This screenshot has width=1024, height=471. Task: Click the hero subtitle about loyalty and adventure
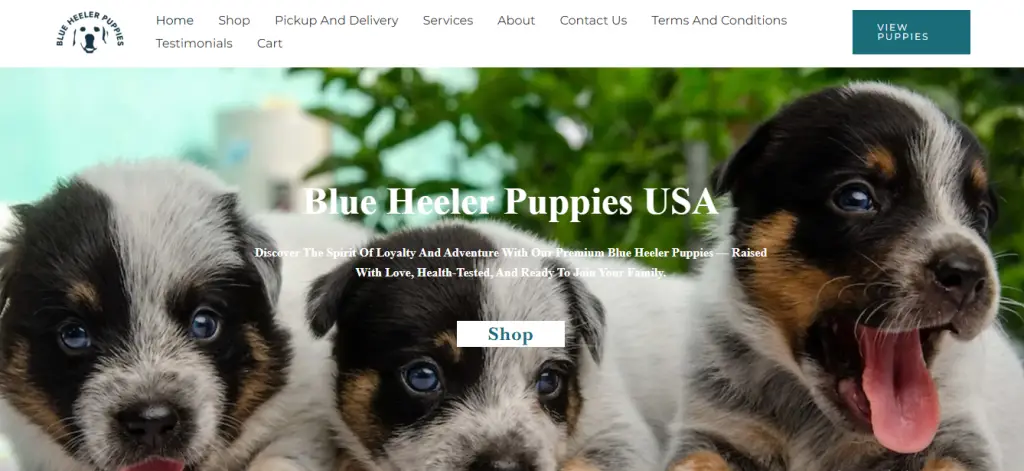[511, 262]
